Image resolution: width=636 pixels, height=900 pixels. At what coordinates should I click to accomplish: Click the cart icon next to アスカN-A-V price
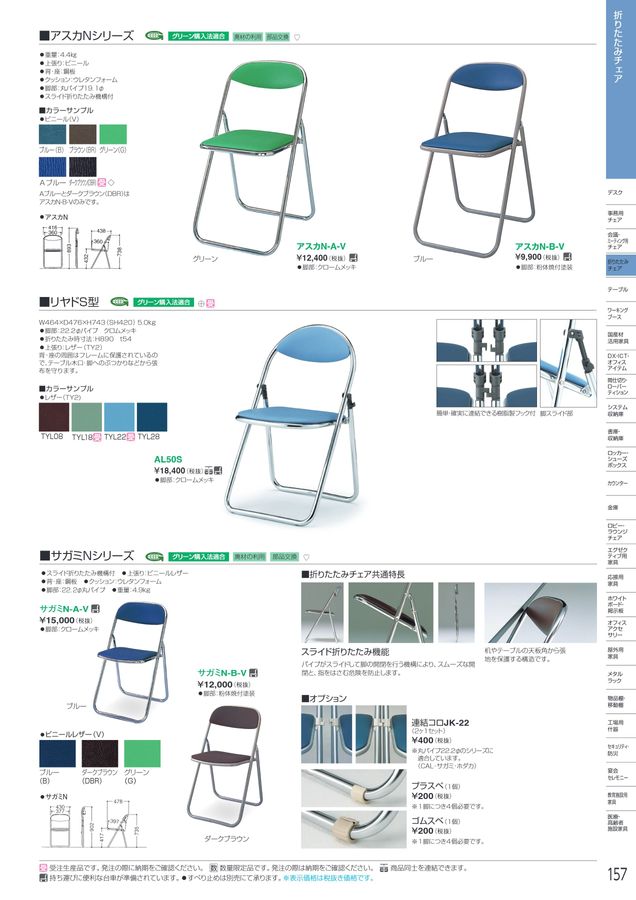tap(353, 258)
